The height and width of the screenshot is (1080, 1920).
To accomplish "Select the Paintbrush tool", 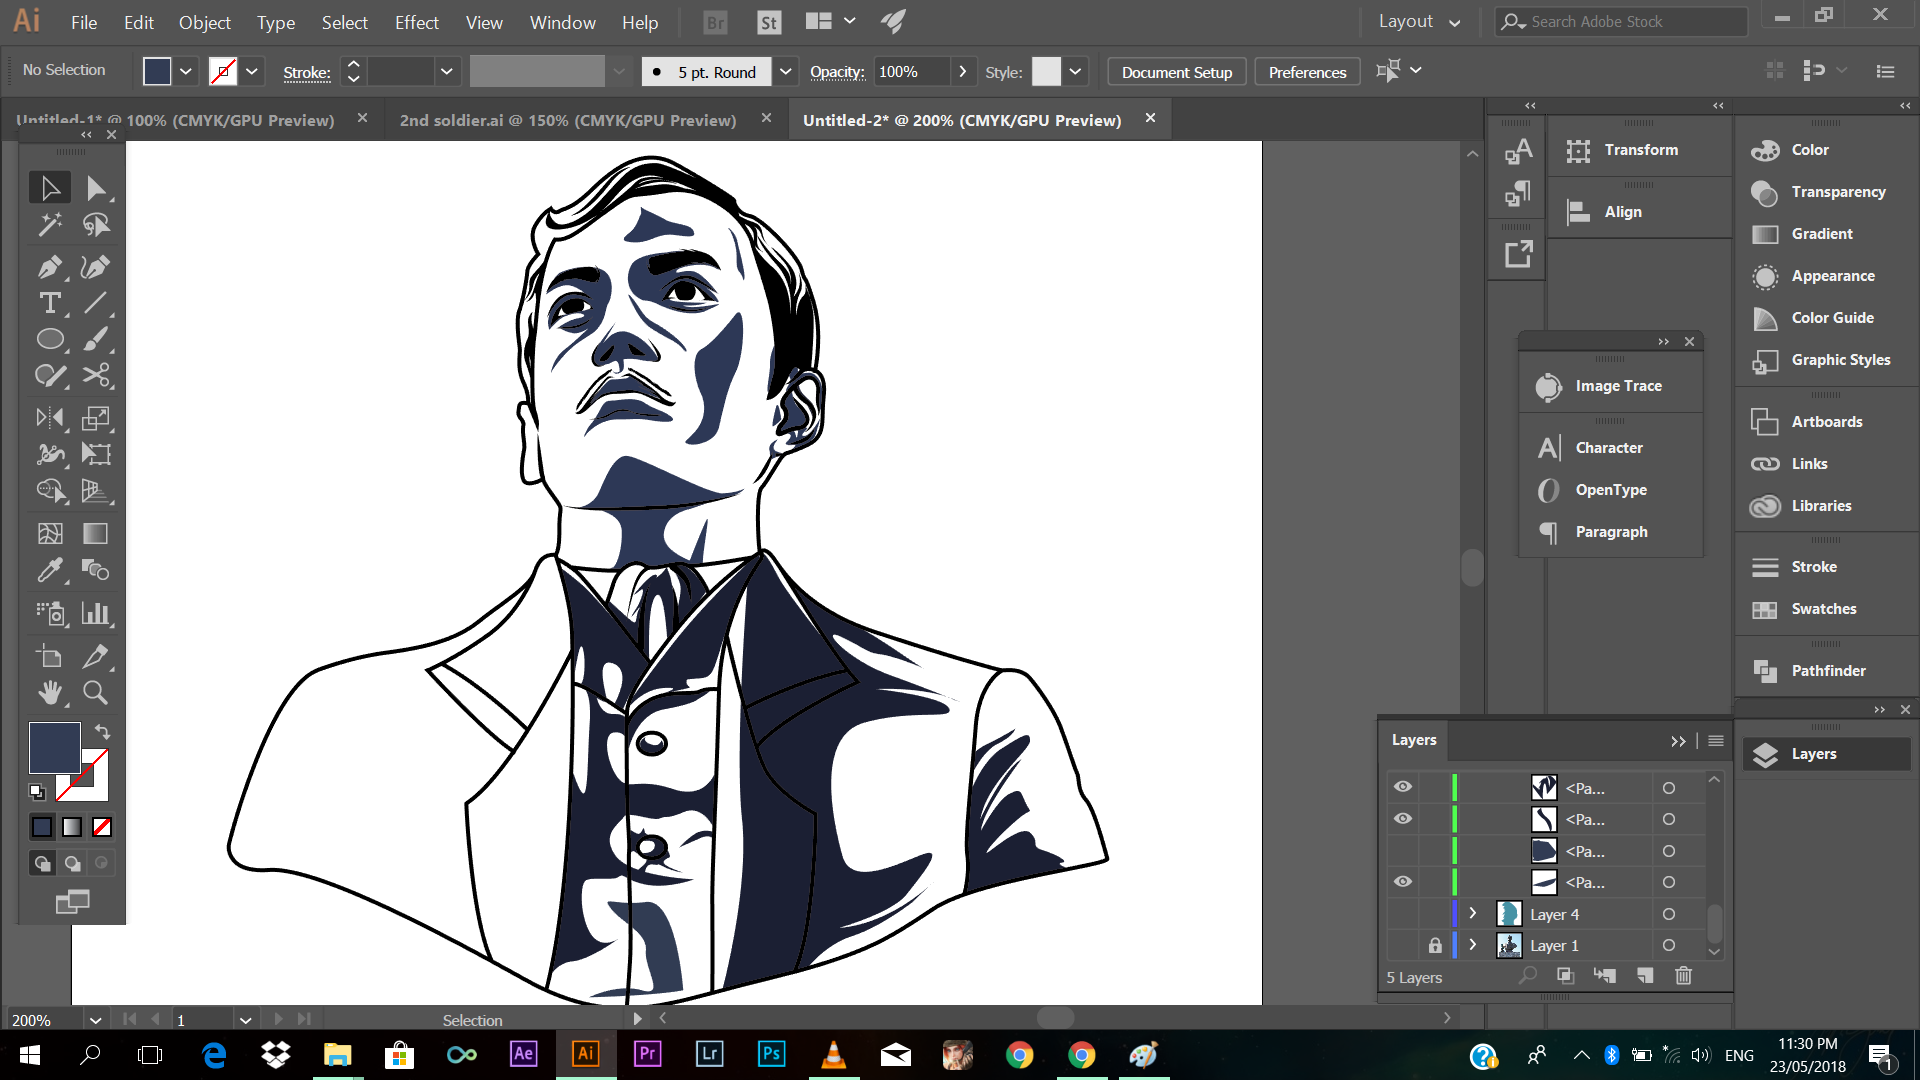I will click(96, 339).
